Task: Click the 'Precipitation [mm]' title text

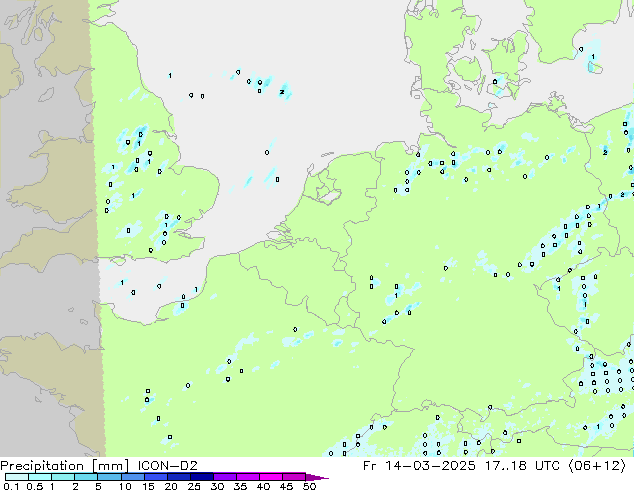Action: pyautogui.click(x=64, y=466)
